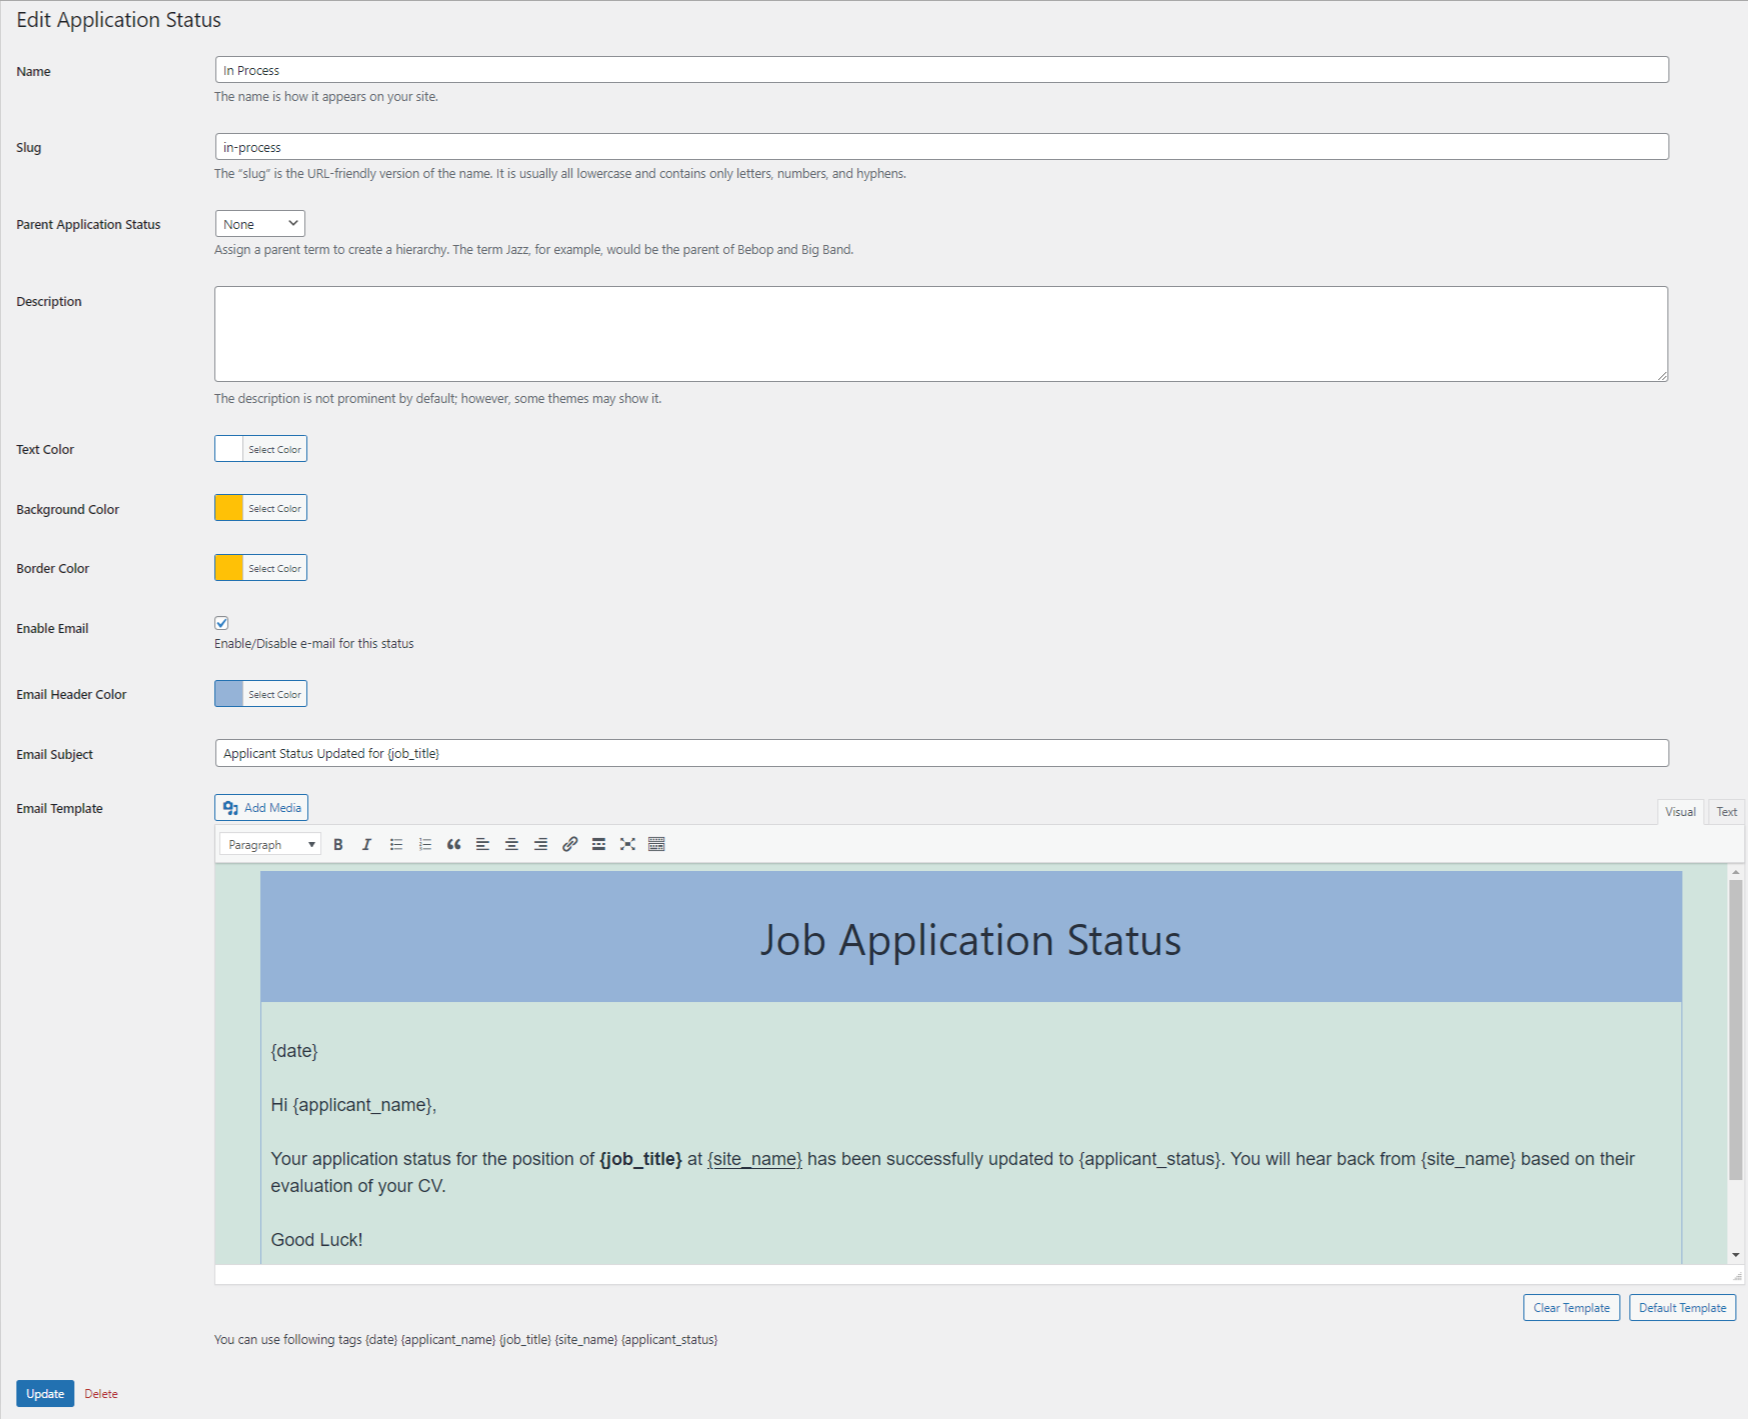Apply italic formatting in the editor toolbar
1748x1419 pixels.
tap(367, 844)
